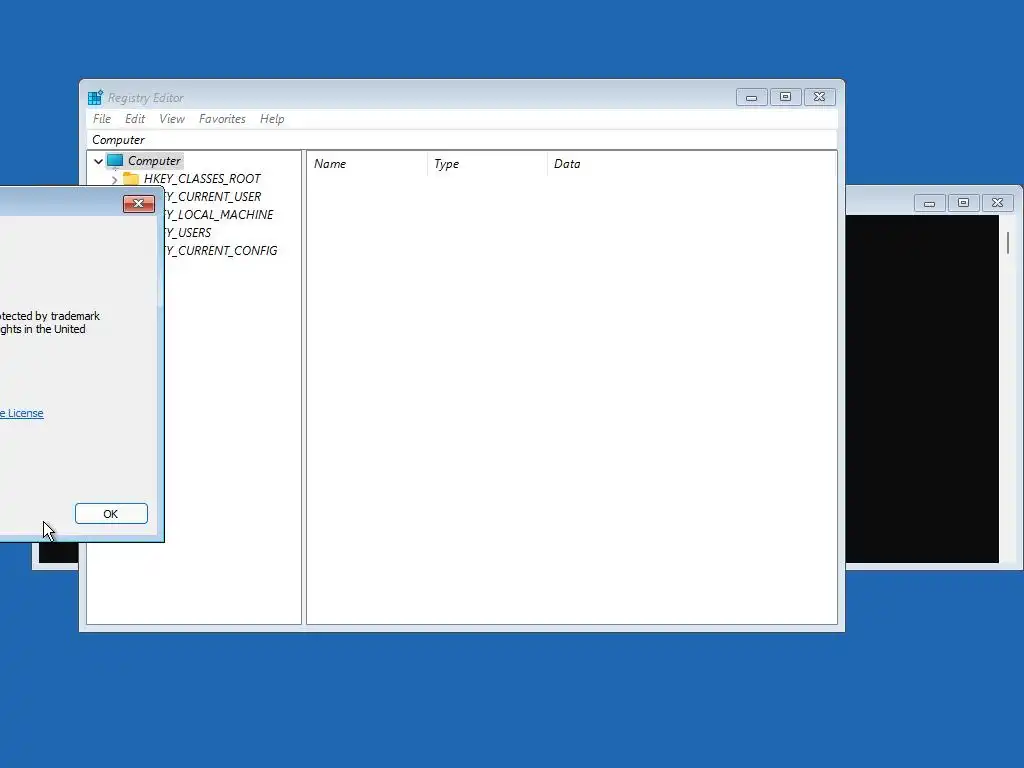The width and height of the screenshot is (1024, 768).
Task: Open the File menu in Registry Editor
Action: [x=102, y=119]
